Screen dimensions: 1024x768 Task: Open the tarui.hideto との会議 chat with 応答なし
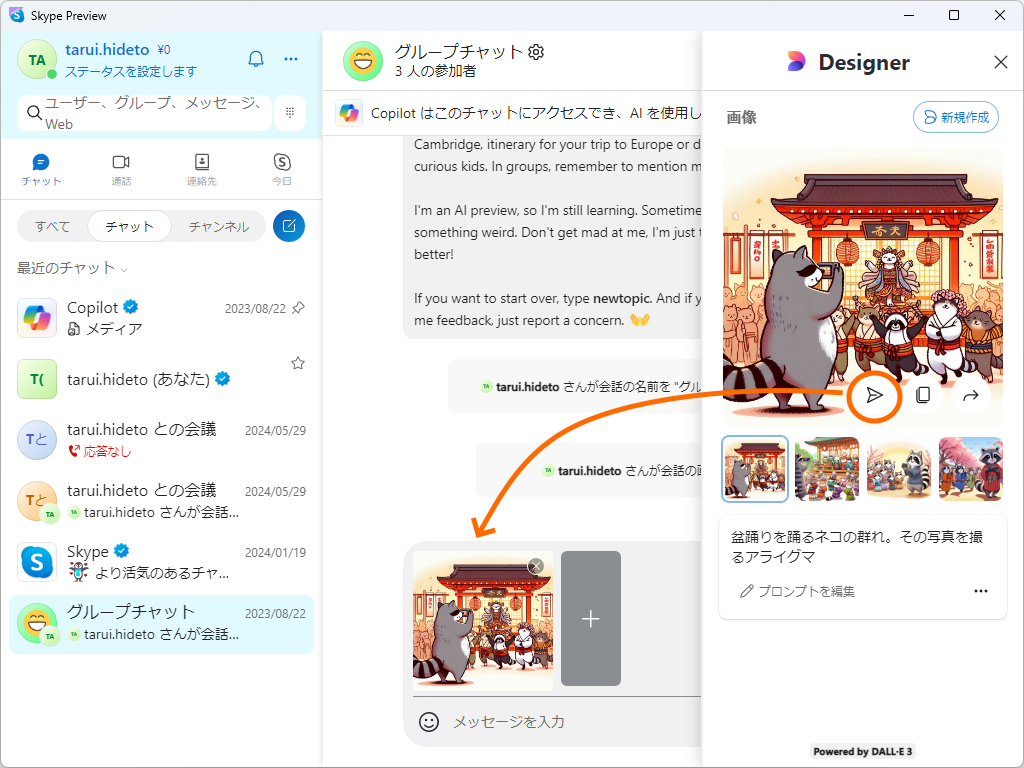click(x=161, y=440)
